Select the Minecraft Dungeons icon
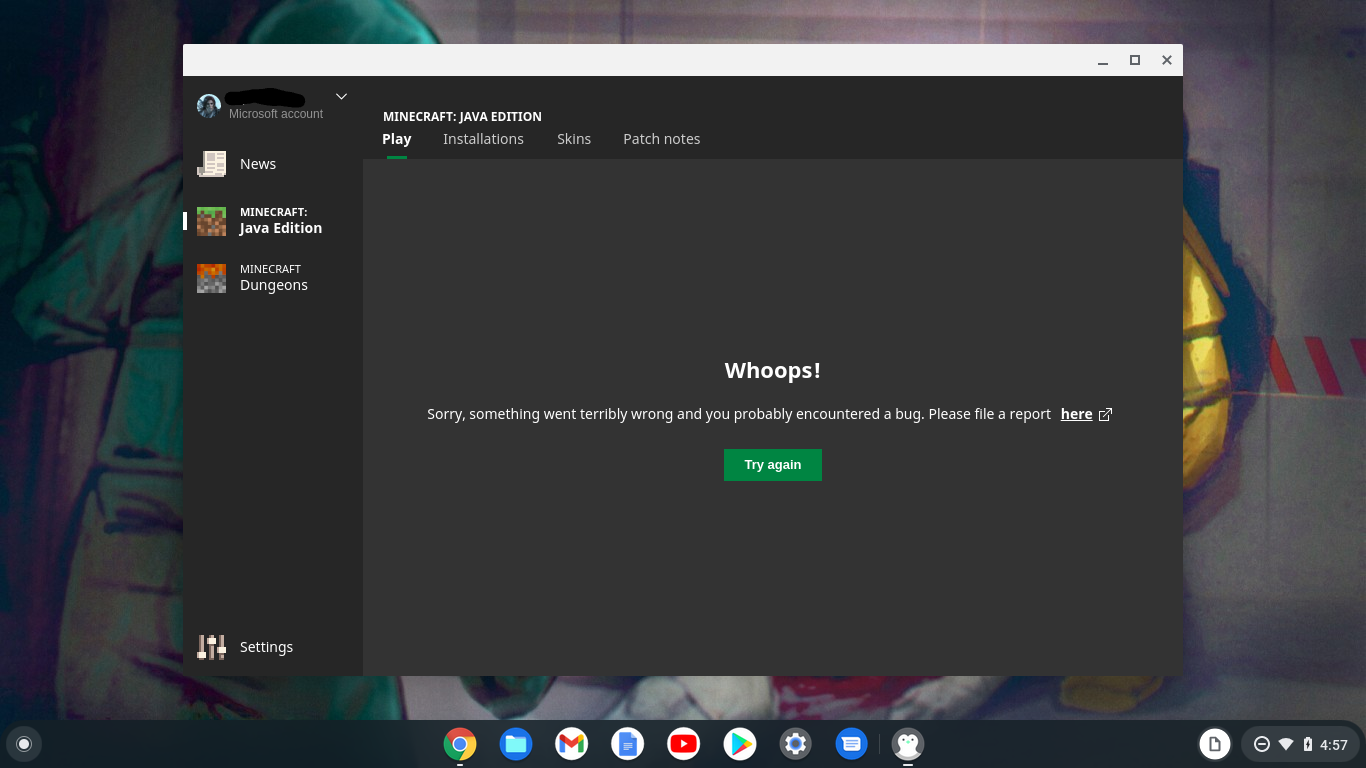 coord(211,278)
